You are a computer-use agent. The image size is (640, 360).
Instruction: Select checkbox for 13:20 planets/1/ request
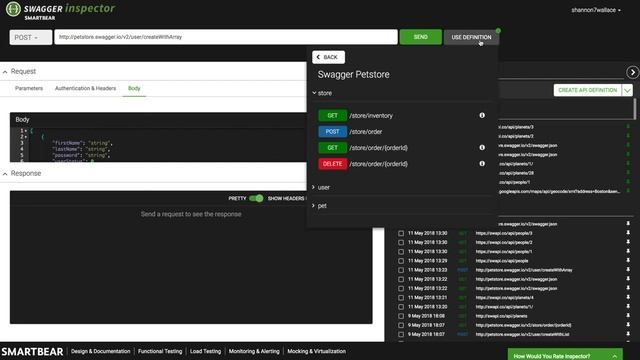click(x=401, y=307)
